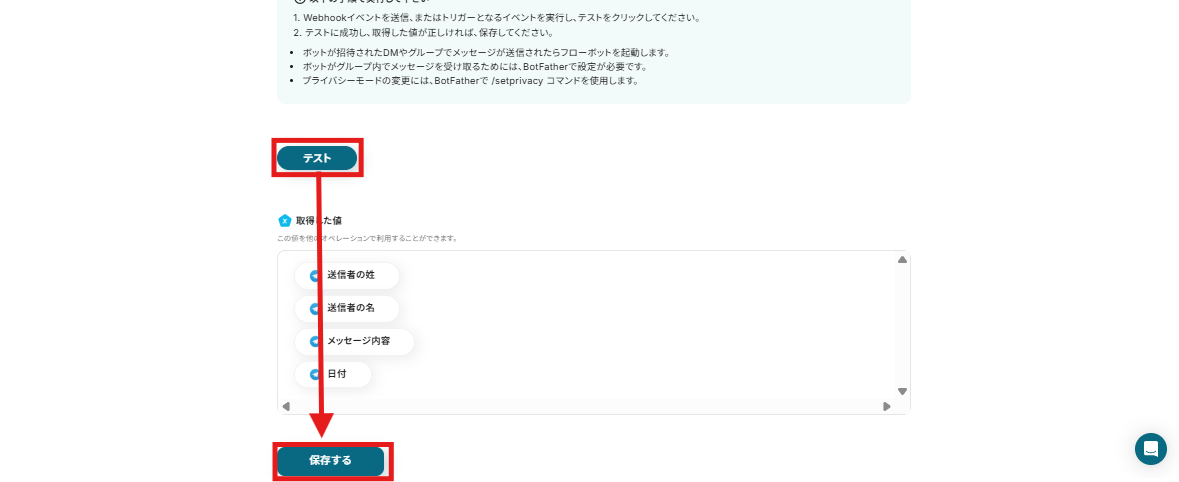Choose the メッセージ内容 value chip
The height and width of the screenshot is (482, 1179).
[354, 341]
